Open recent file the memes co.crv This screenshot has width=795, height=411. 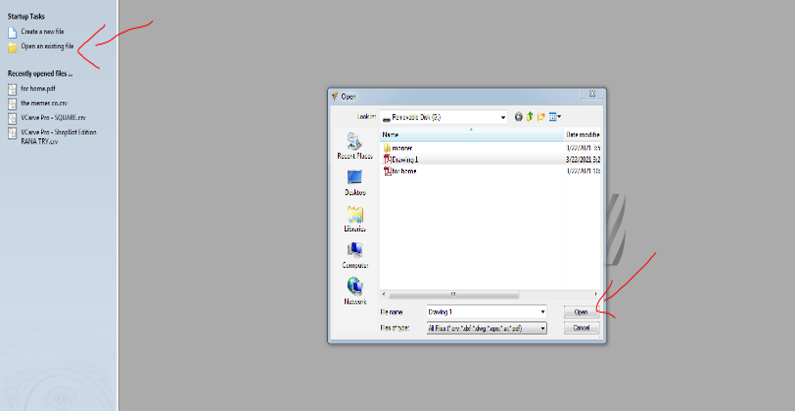(x=38, y=103)
